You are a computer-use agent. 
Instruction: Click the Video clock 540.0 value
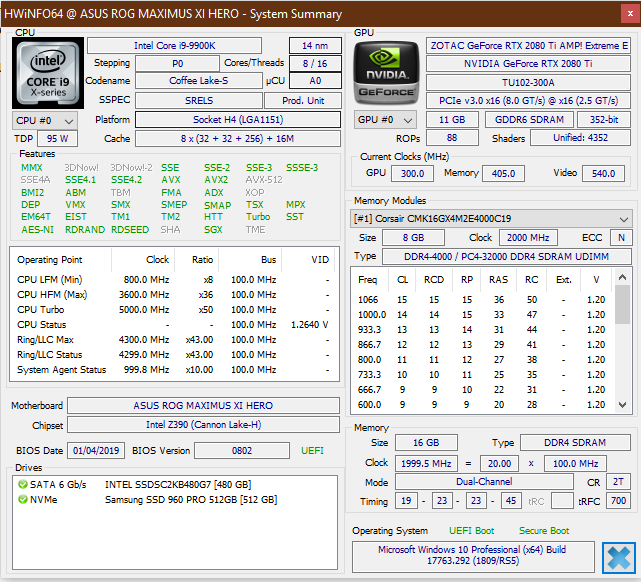603,174
